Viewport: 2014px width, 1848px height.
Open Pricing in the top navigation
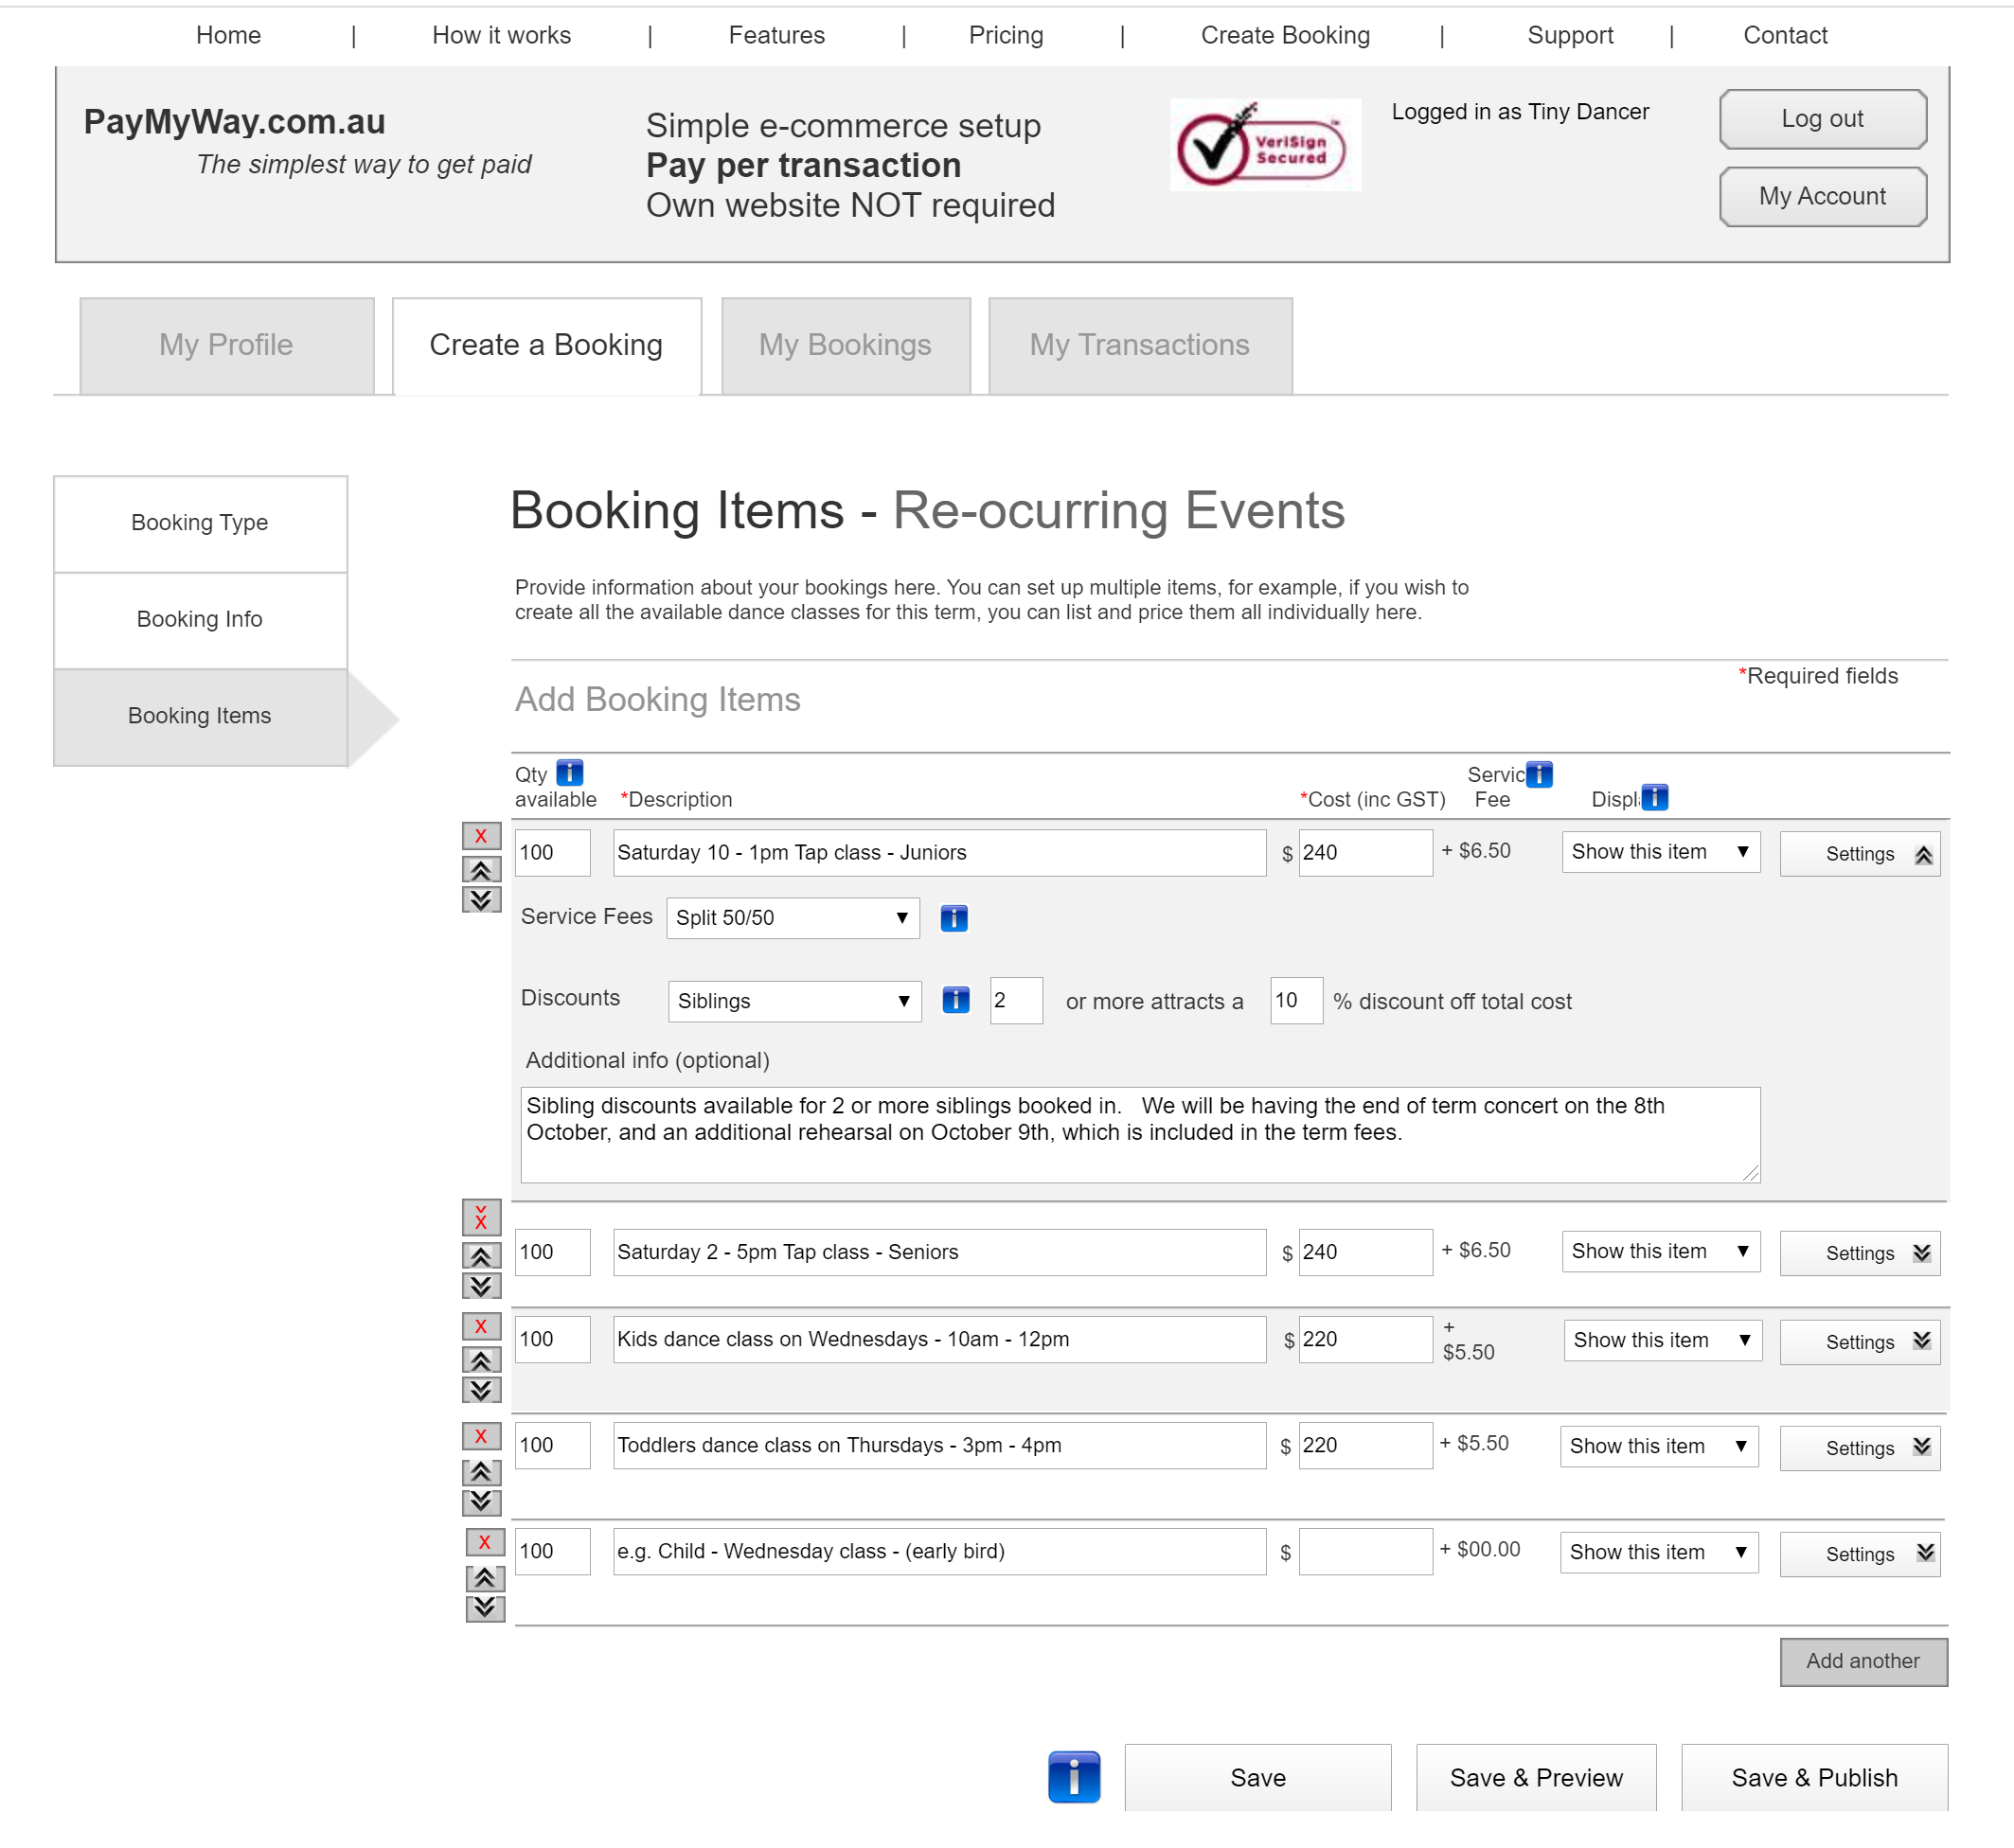point(1005,35)
